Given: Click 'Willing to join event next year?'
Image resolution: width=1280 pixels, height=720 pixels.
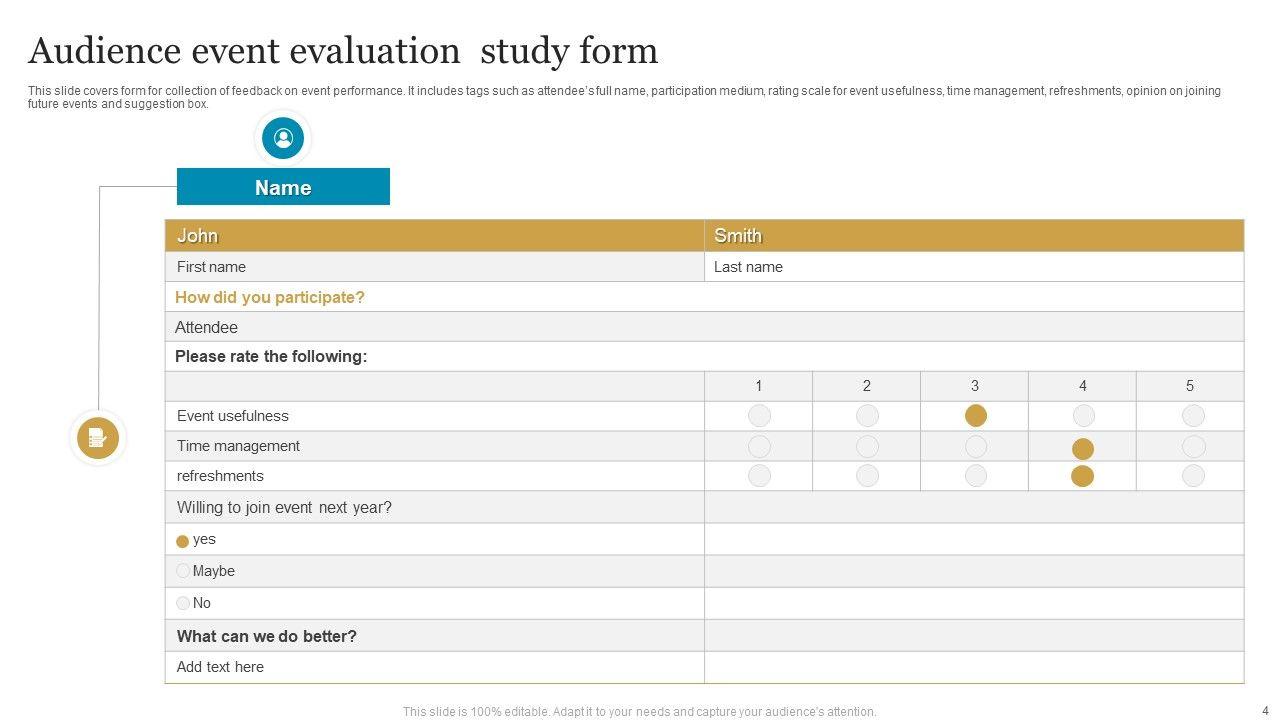Looking at the screenshot, I should [x=284, y=507].
